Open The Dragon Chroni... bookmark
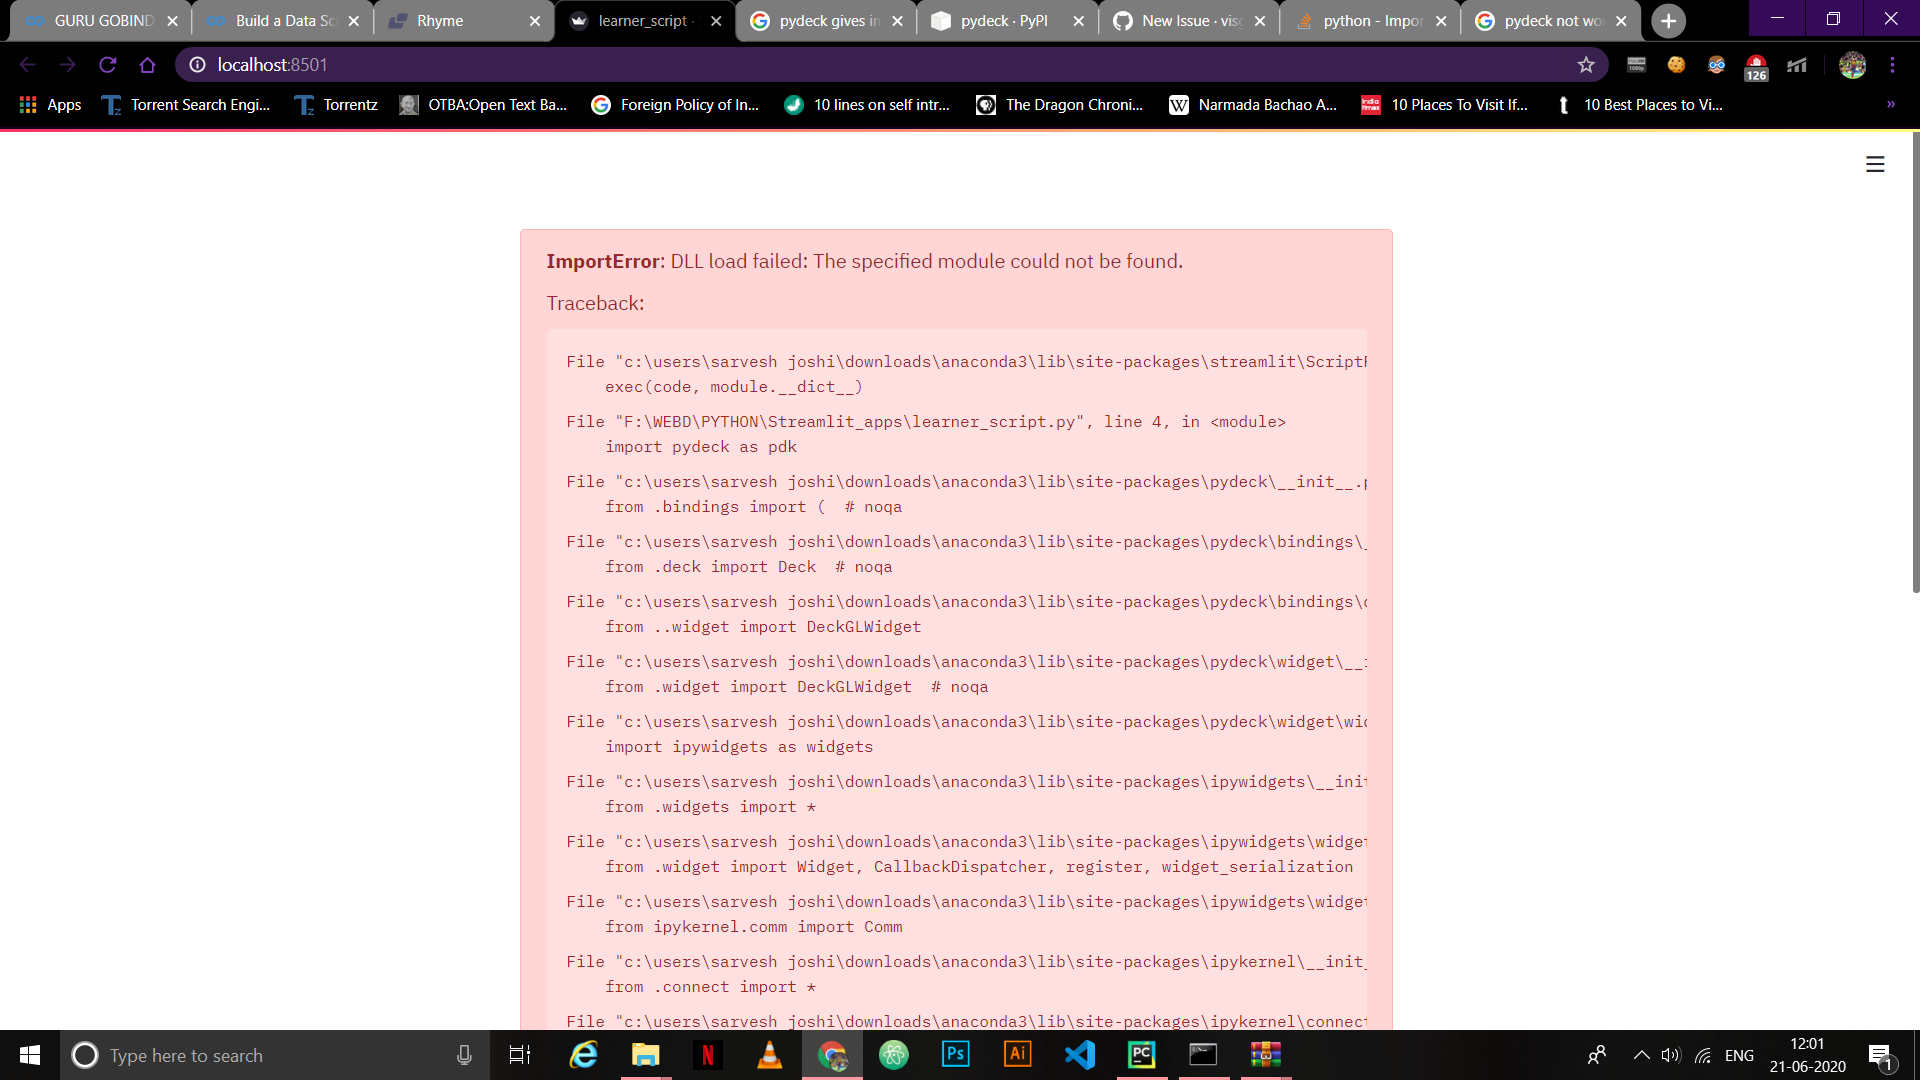The width and height of the screenshot is (1920, 1080). point(1060,105)
